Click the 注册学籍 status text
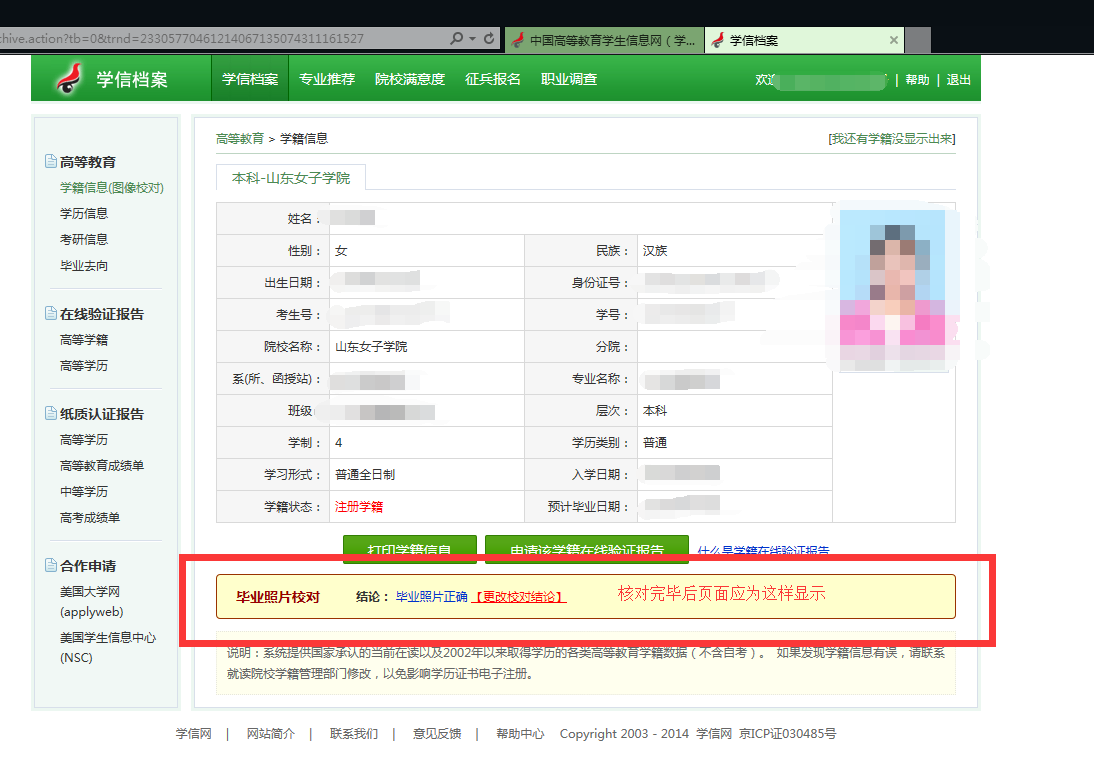1094x784 pixels. tap(359, 506)
